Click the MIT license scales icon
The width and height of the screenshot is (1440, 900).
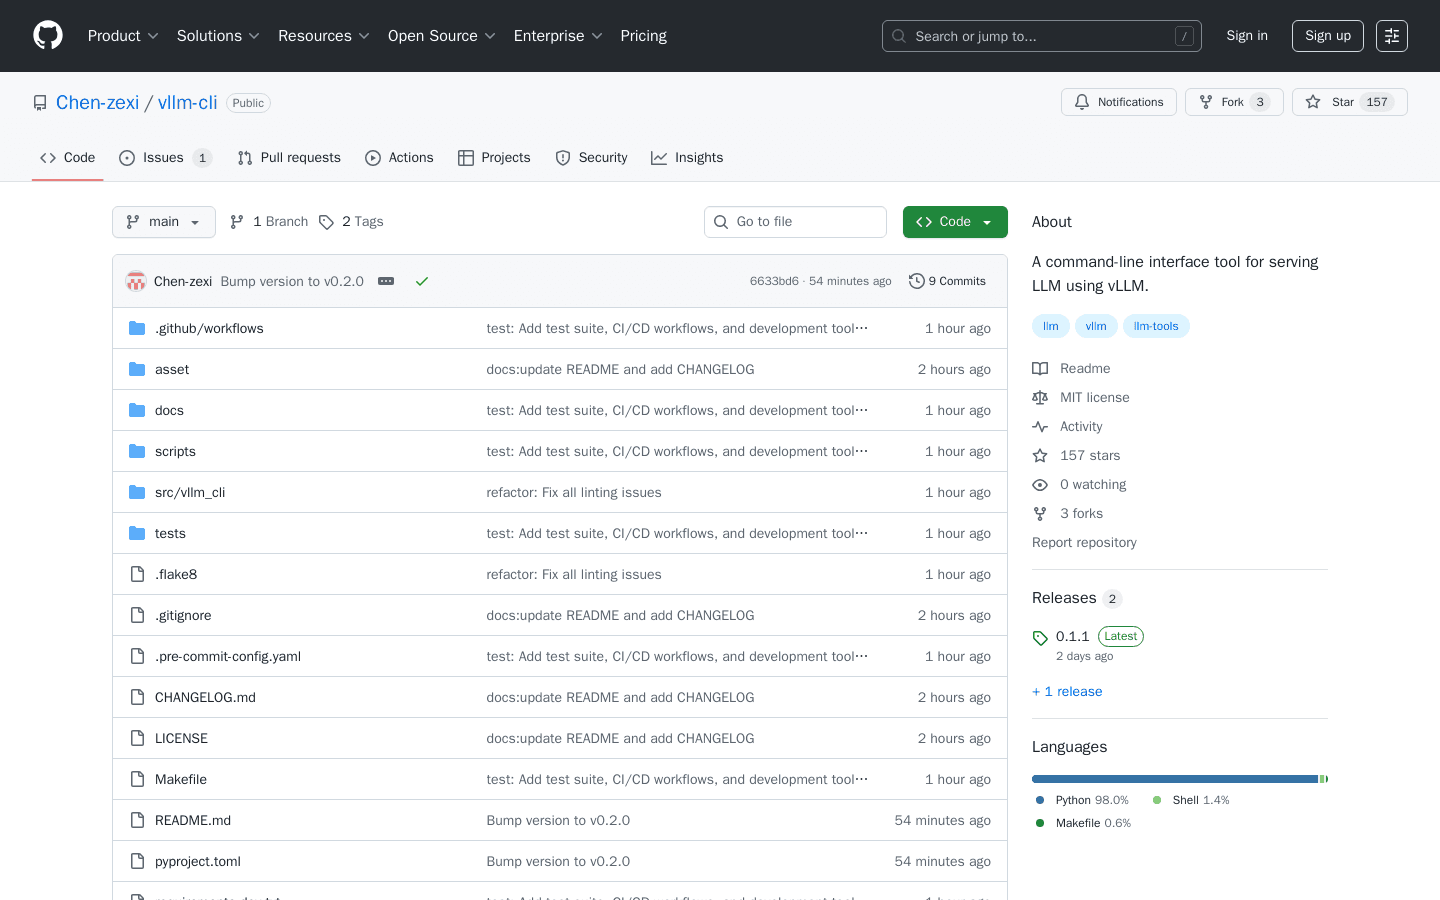(1040, 397)
